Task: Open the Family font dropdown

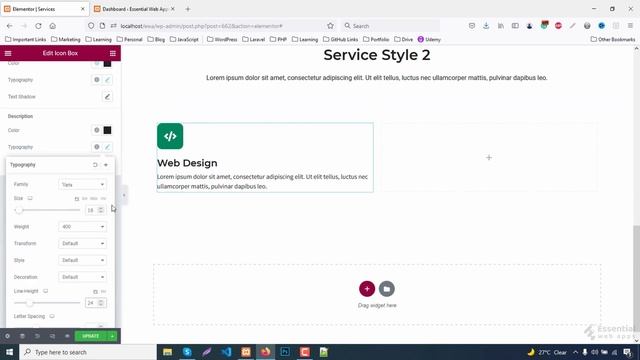Action: (x=82, y=184)
